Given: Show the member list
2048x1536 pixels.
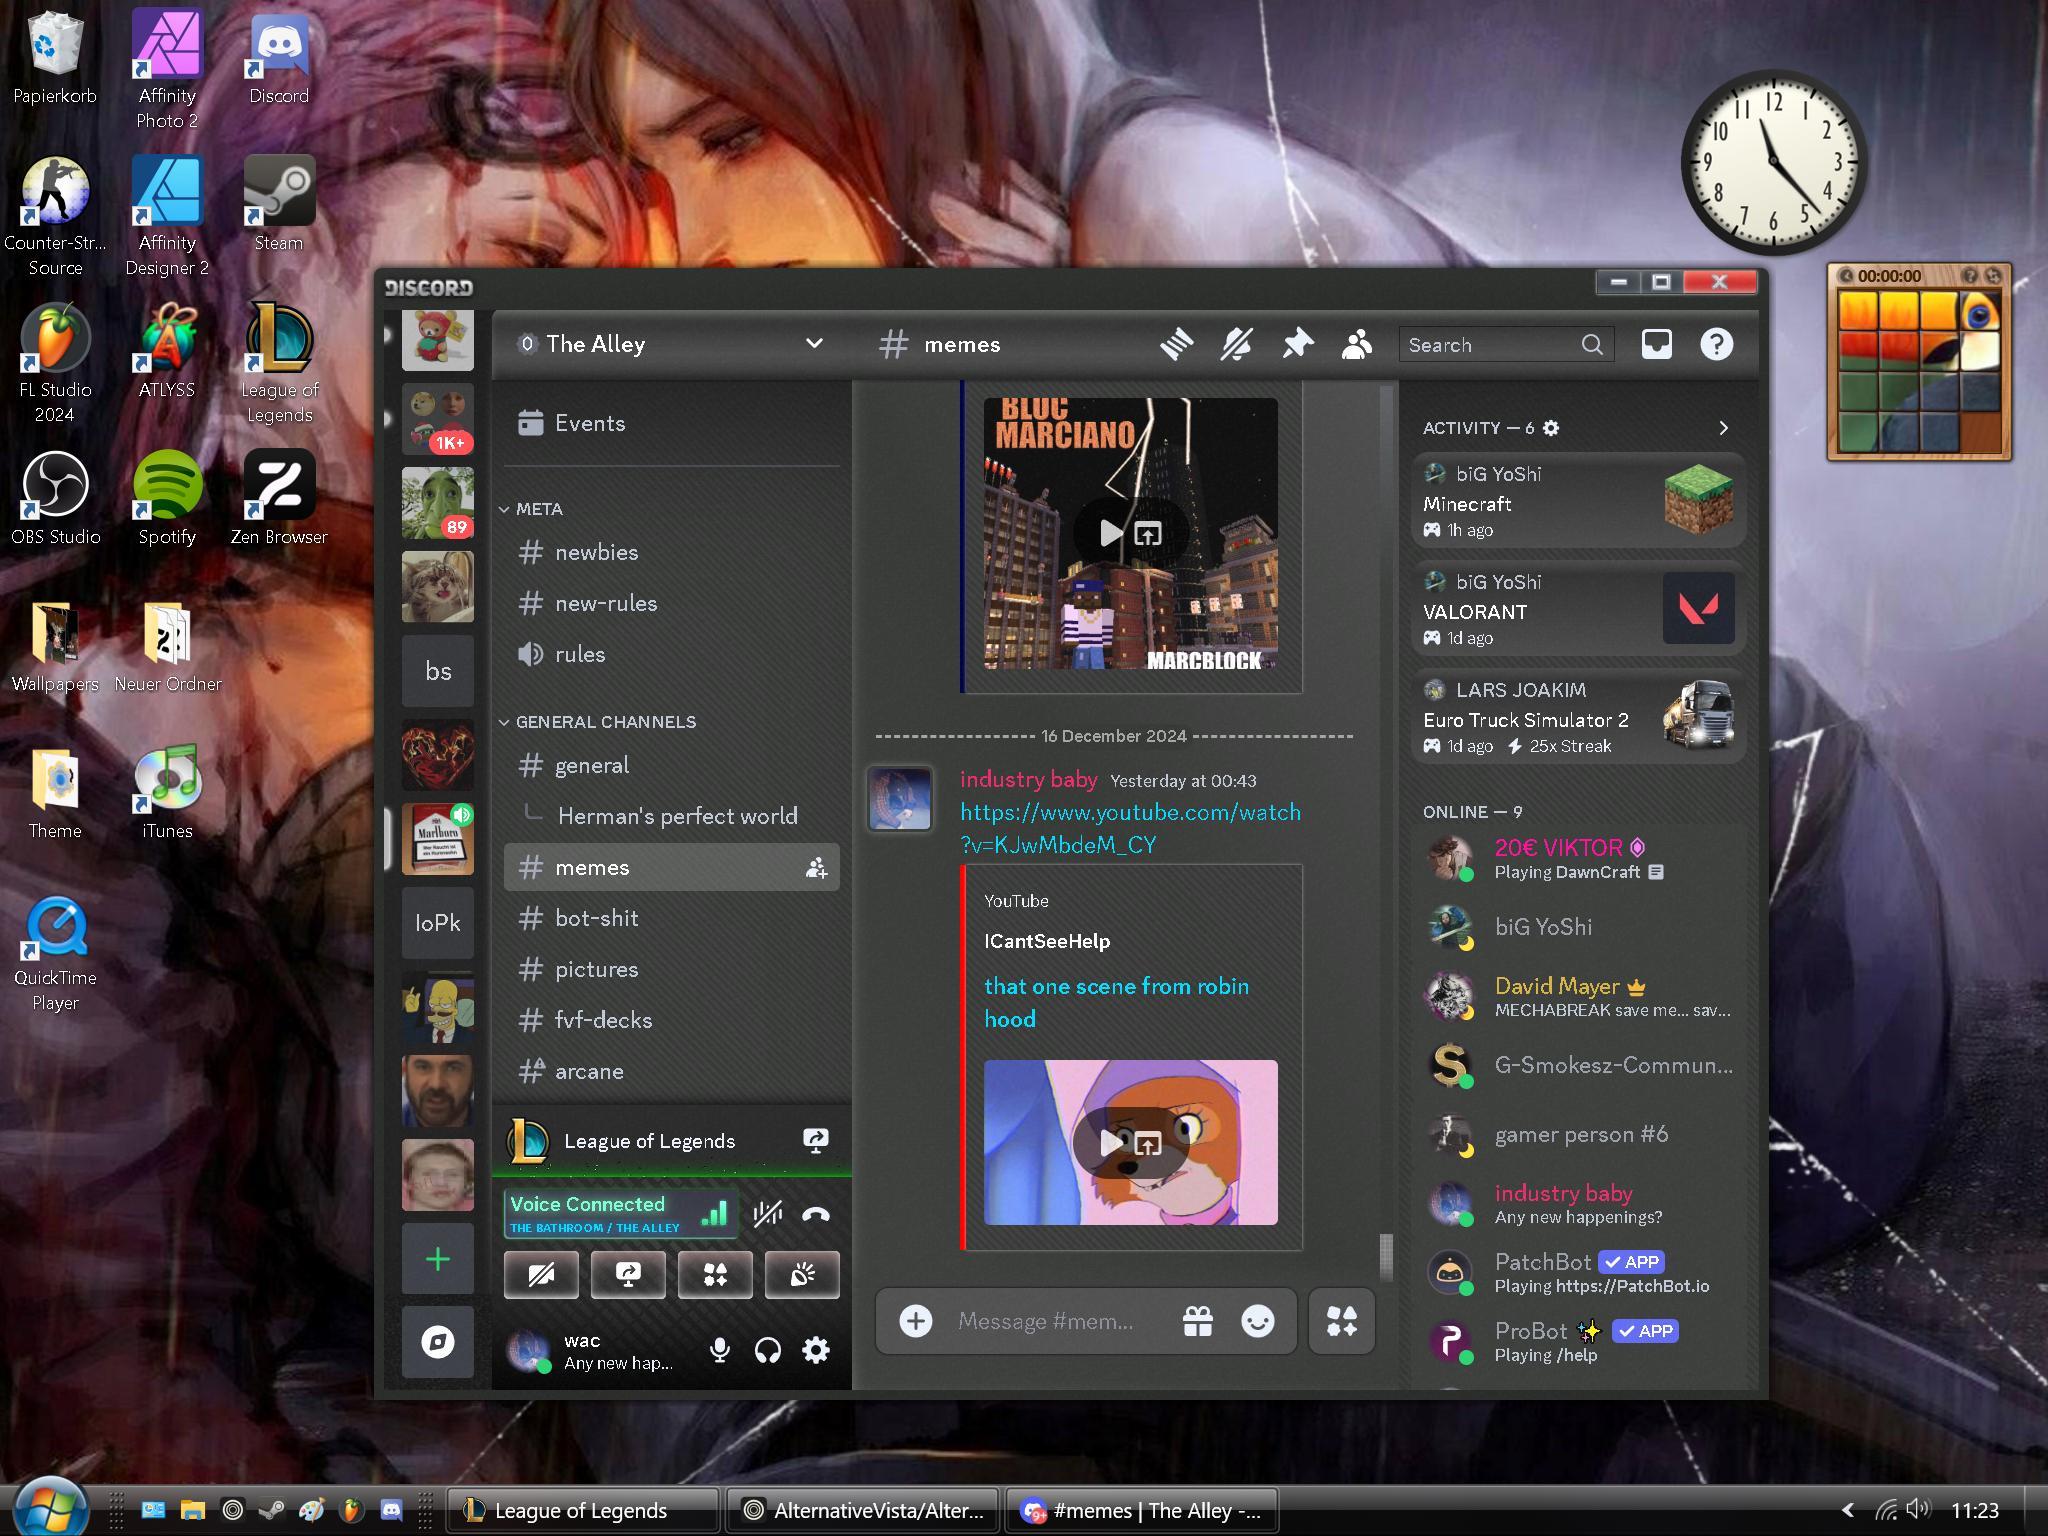Looking at the screenshot, I should click(x=1356, y=344).
